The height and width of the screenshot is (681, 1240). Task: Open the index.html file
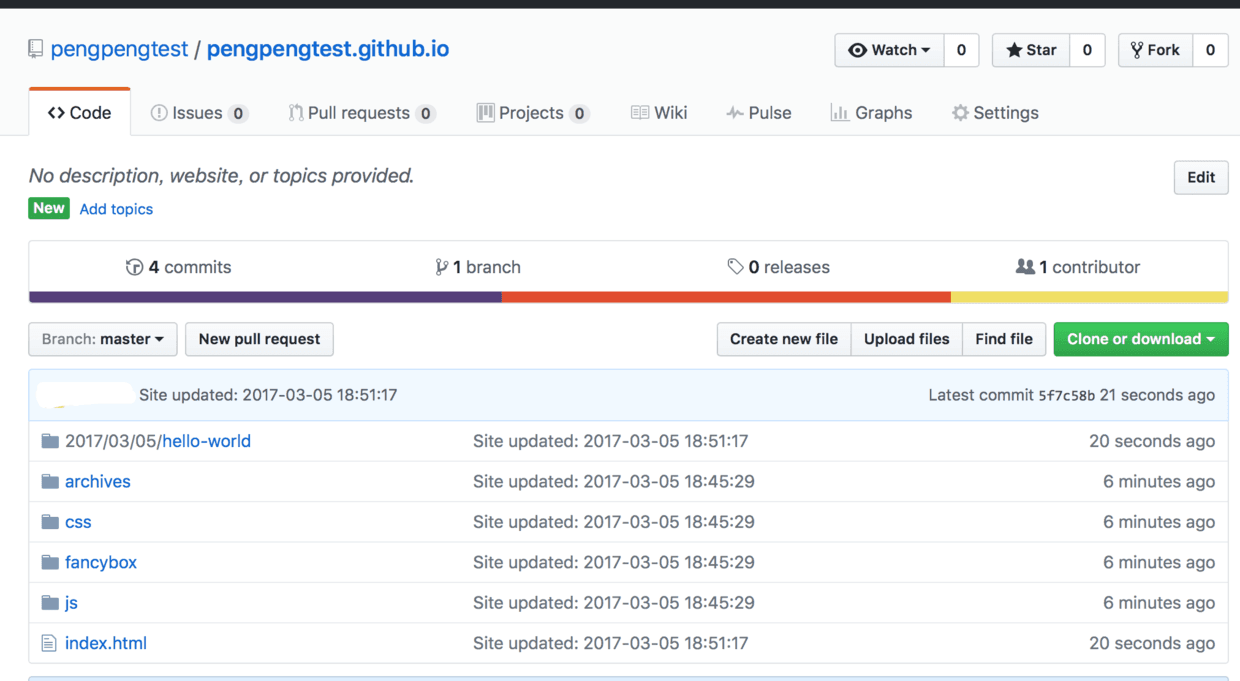coord(106,643)
